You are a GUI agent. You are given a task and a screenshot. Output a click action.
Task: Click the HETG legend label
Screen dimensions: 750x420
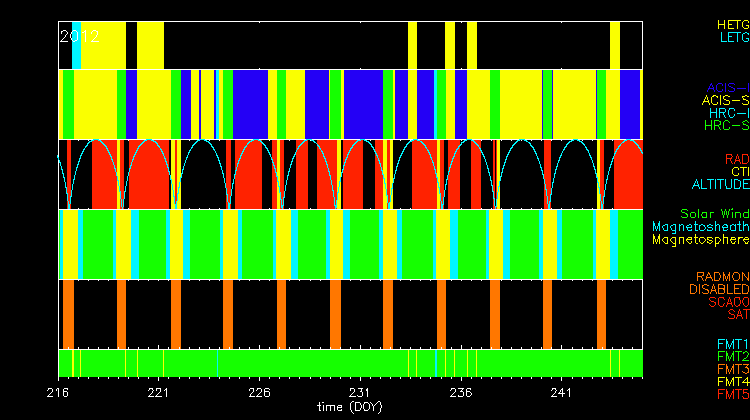tap(732, 23)
